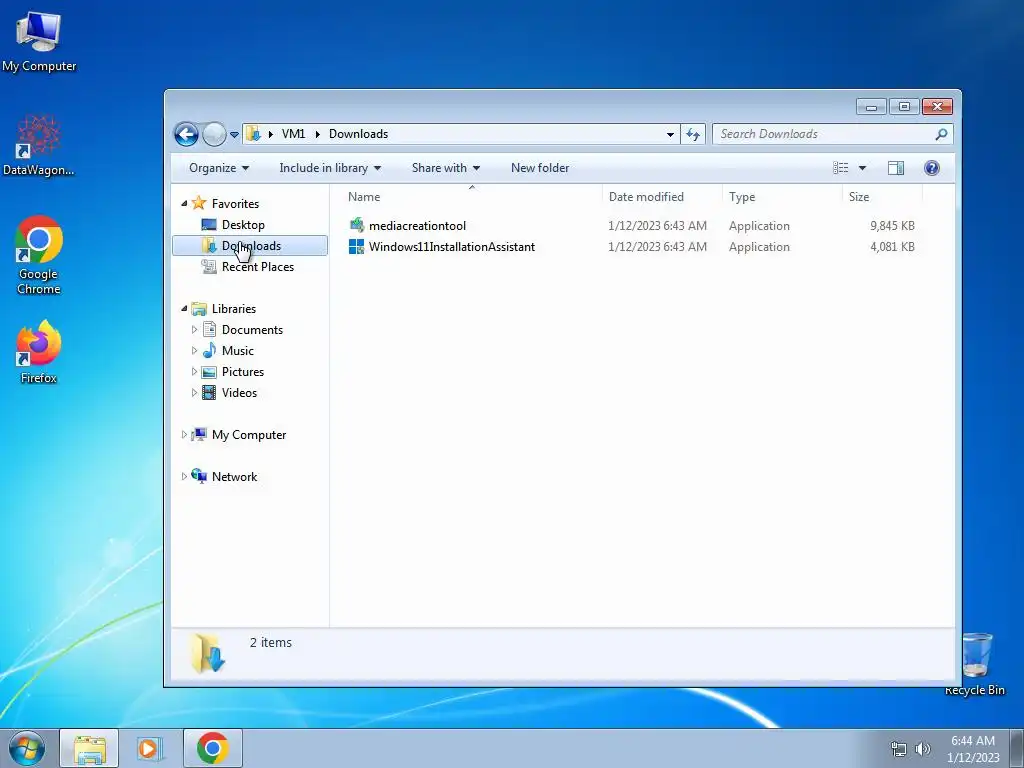1024x768 pixels.
Task: Select My Computer in navigation pane
Action: [x=249, y=435]
